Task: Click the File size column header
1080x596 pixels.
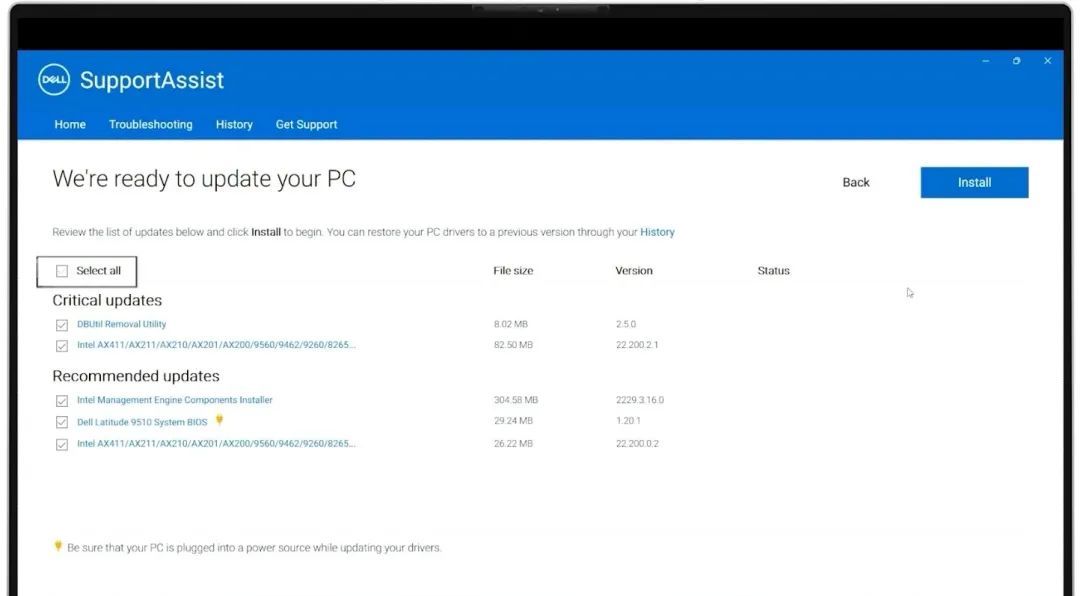Action: (x=513, y=271)
